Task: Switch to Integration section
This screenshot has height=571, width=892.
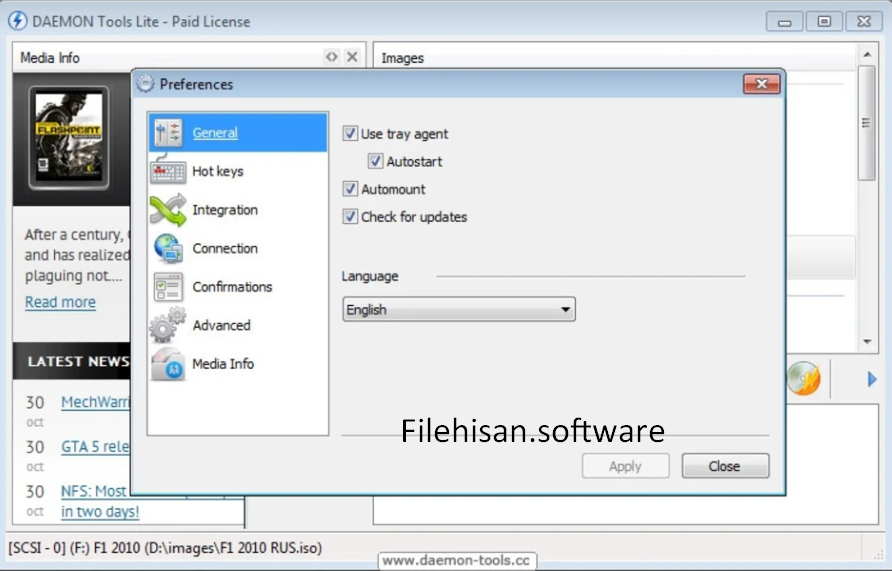Action: click(225, 210)
